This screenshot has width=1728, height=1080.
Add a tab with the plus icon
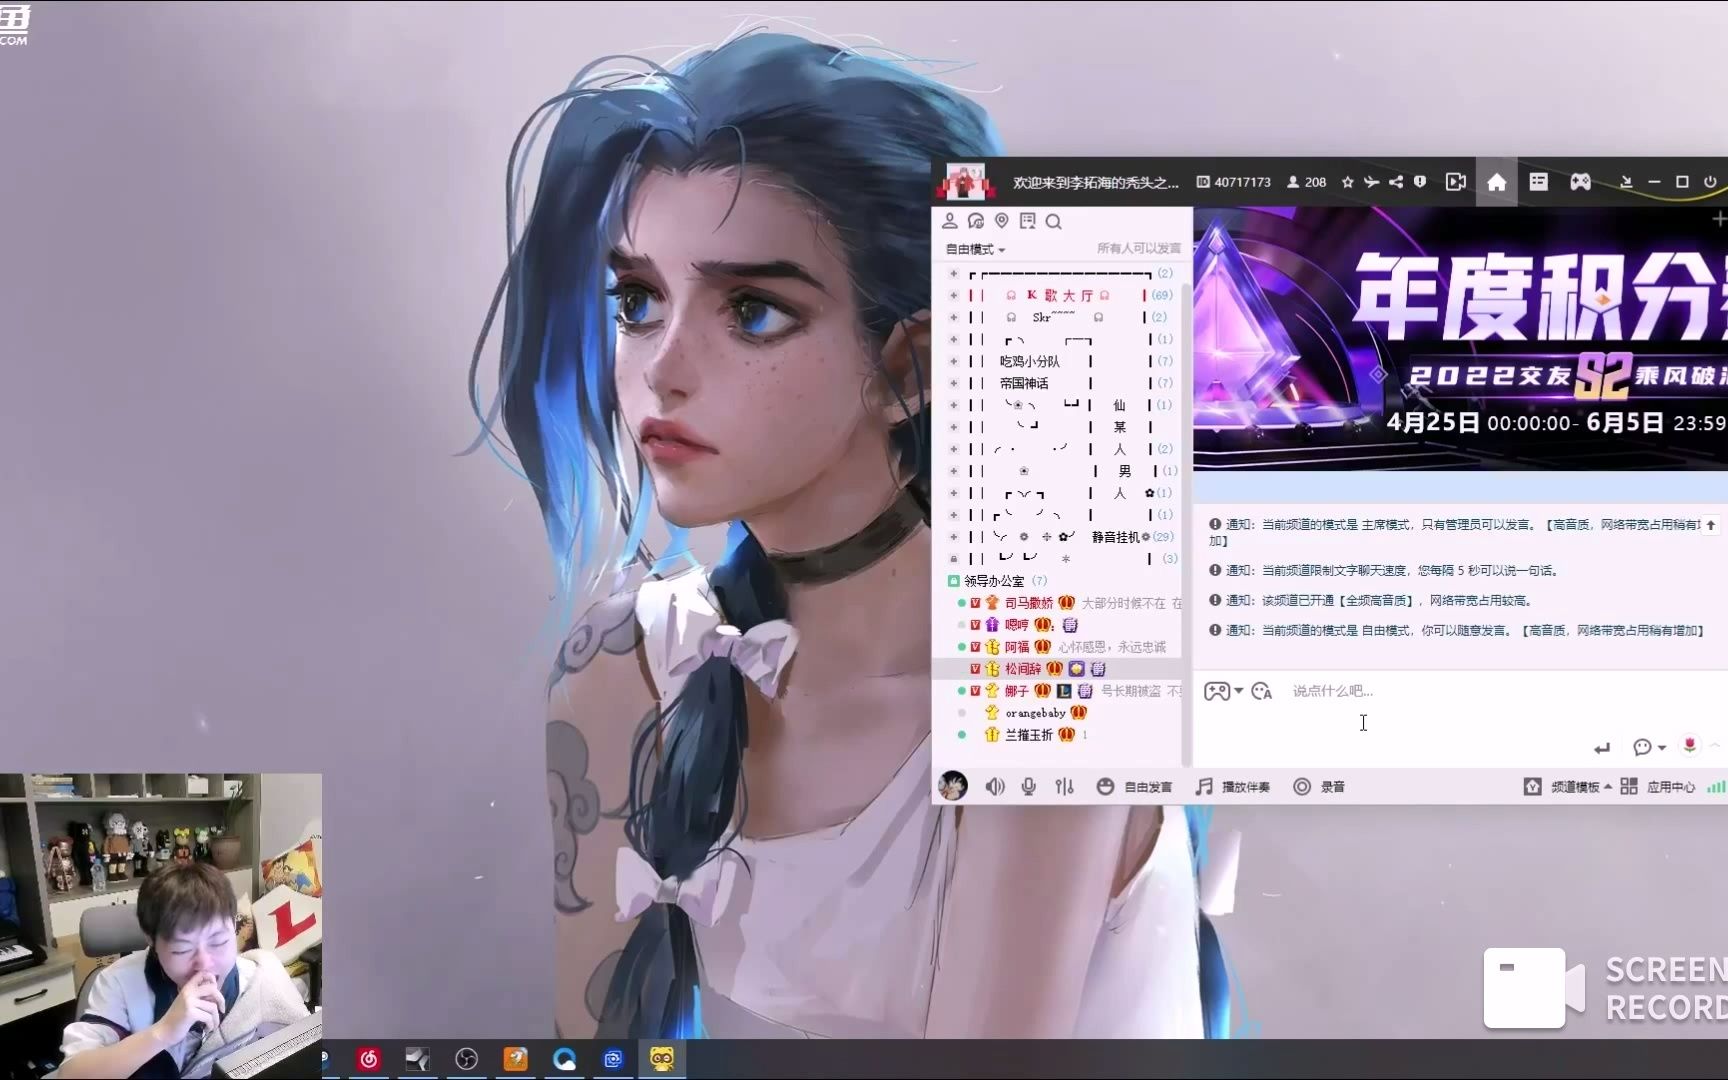coord(1719,218)
